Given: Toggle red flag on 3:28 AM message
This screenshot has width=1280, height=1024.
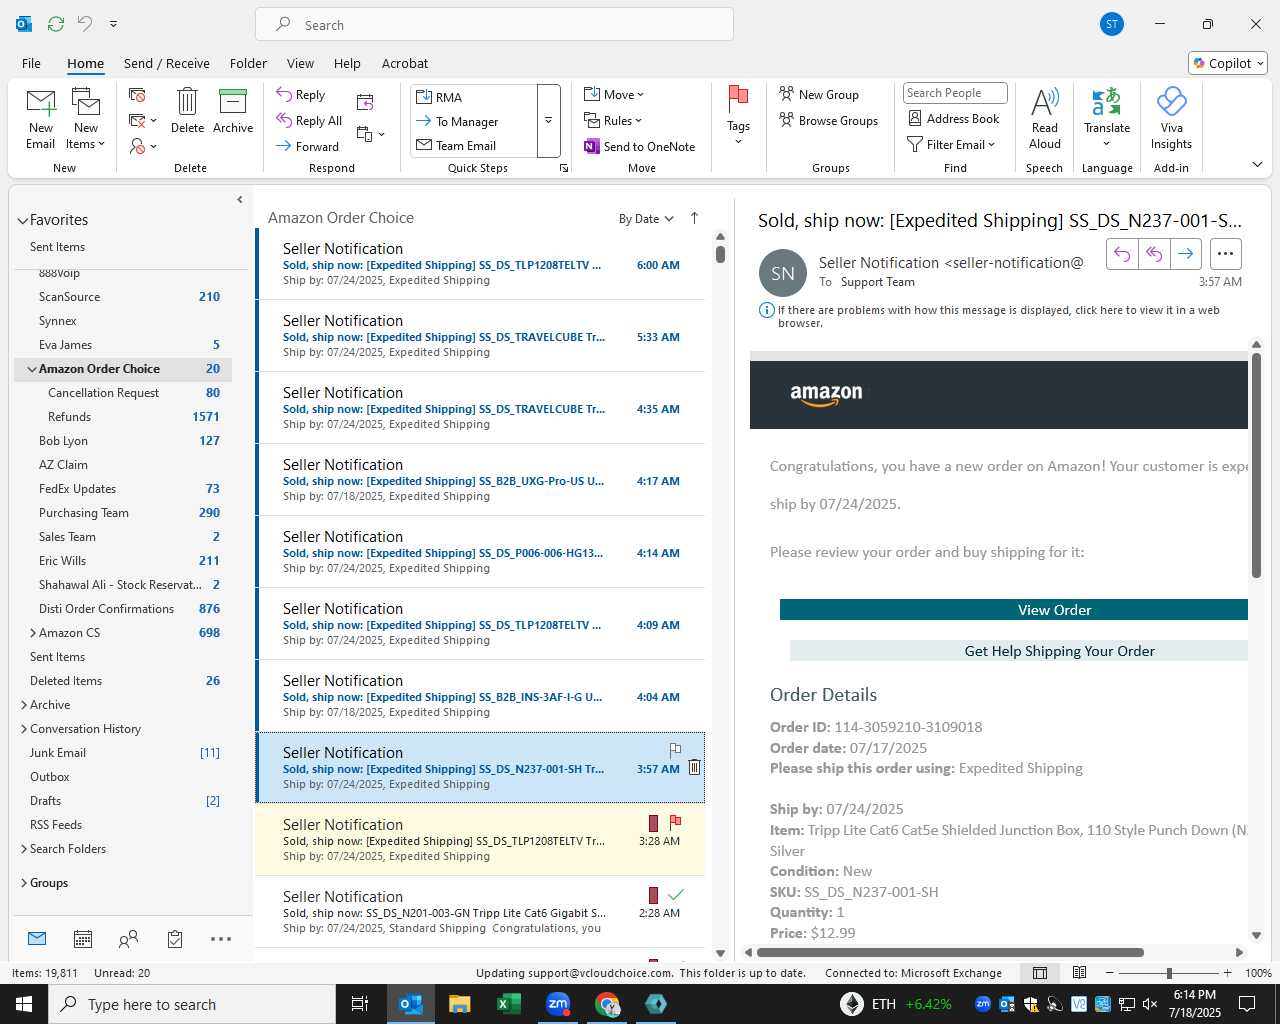Looking at the screenshot, I should point(675,822).
